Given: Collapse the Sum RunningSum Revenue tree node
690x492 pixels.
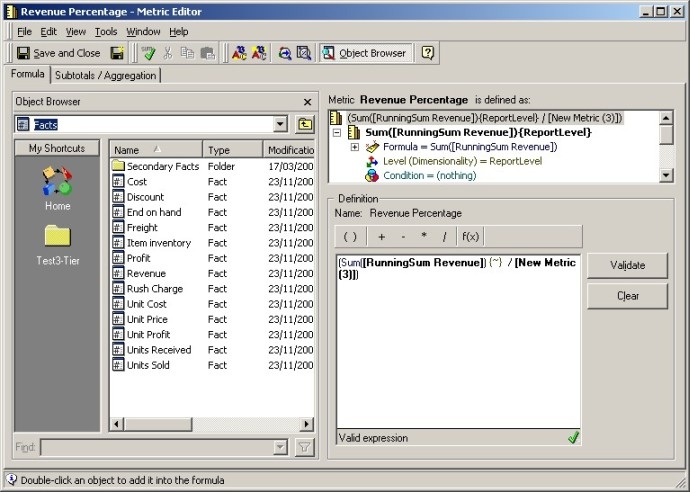Looking at the screenshot, I should point(337,133).
